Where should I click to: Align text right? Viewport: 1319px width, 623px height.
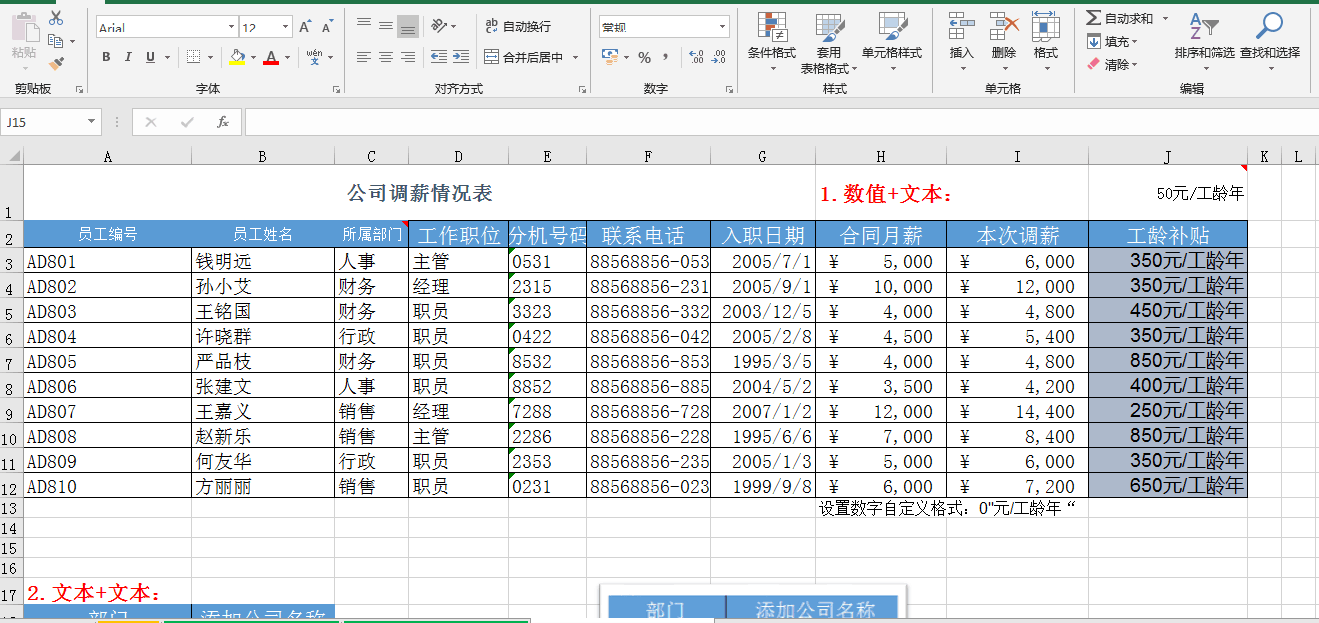tap(407, 57)
